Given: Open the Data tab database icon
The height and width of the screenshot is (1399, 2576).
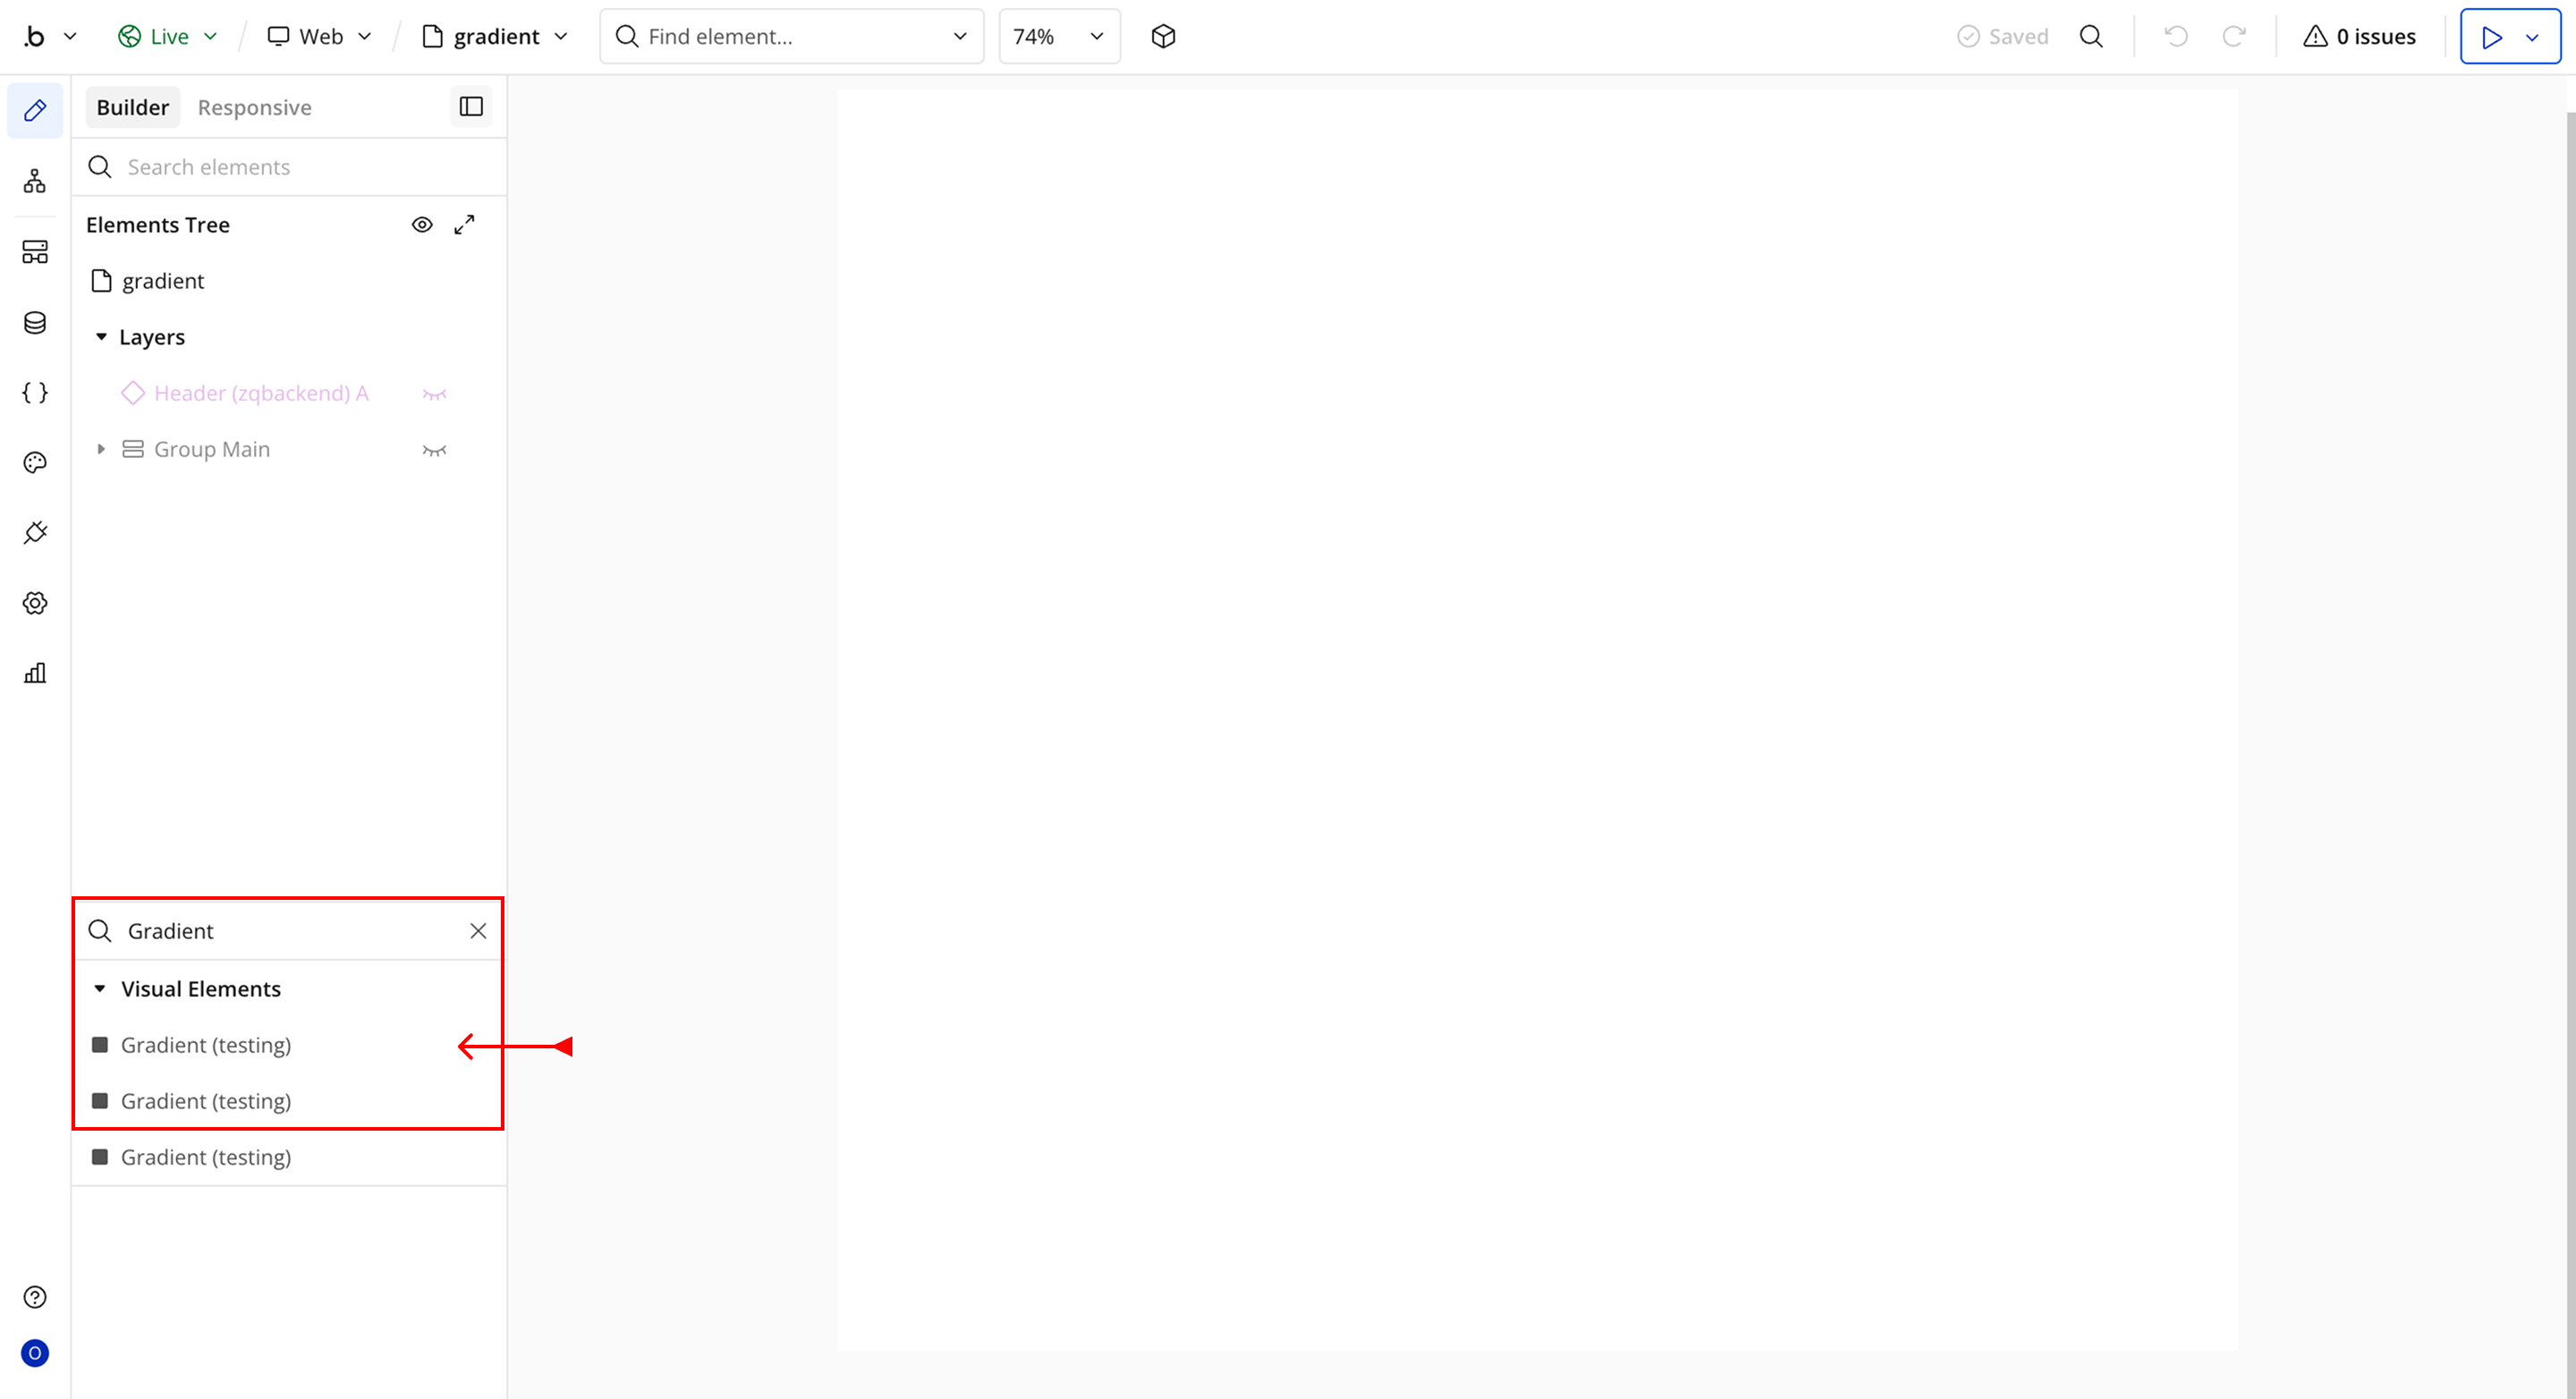Looking at the screenshot, I should pyautogui.click(x=35, y=322).
